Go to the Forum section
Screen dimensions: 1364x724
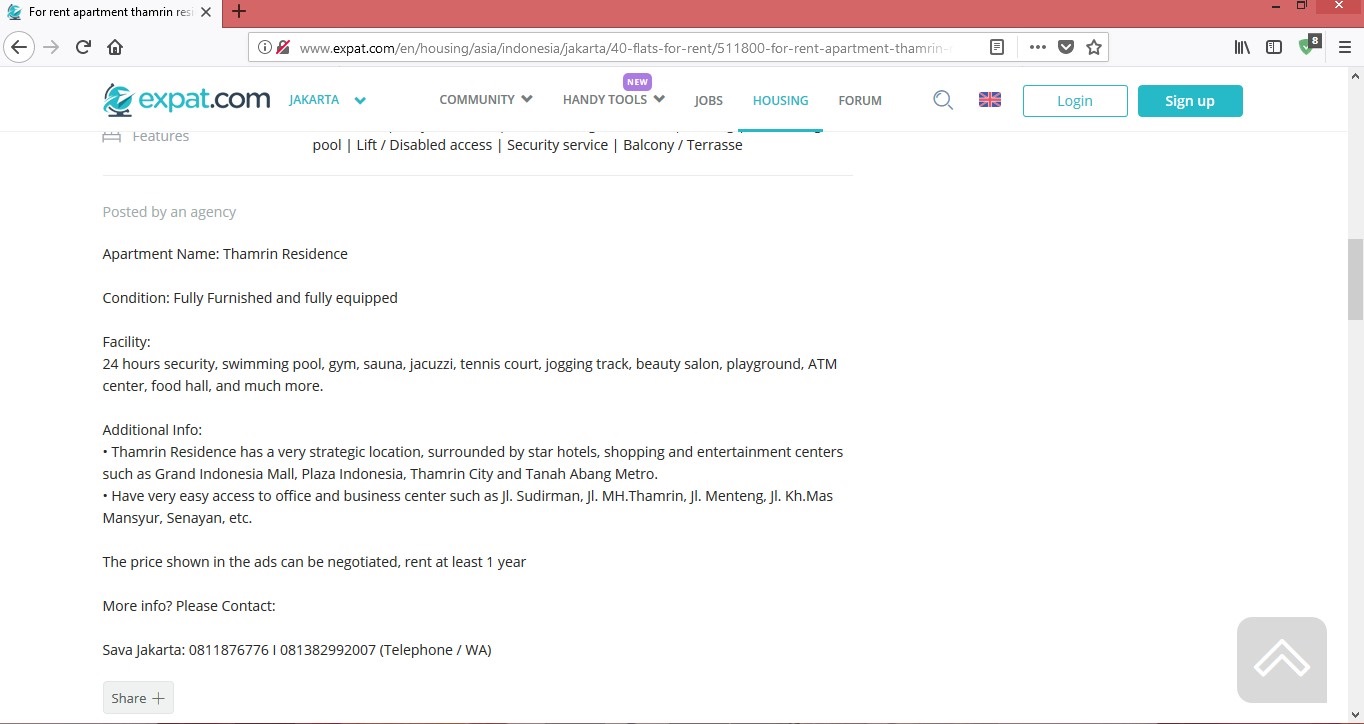(860, 101)
